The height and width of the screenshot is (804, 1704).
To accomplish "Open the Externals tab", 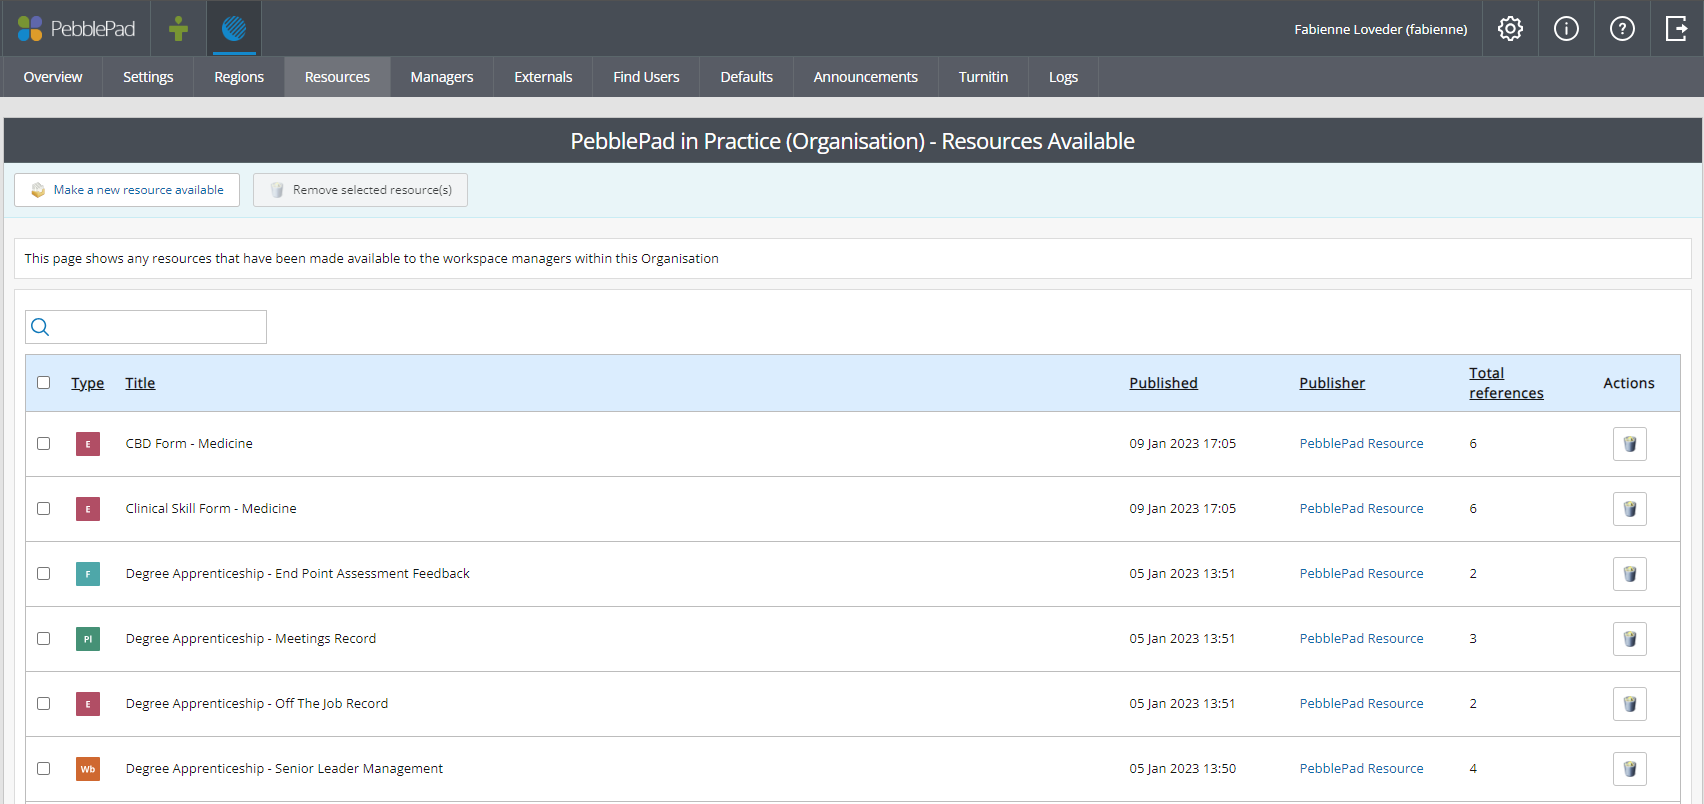I will pos(543,77).
